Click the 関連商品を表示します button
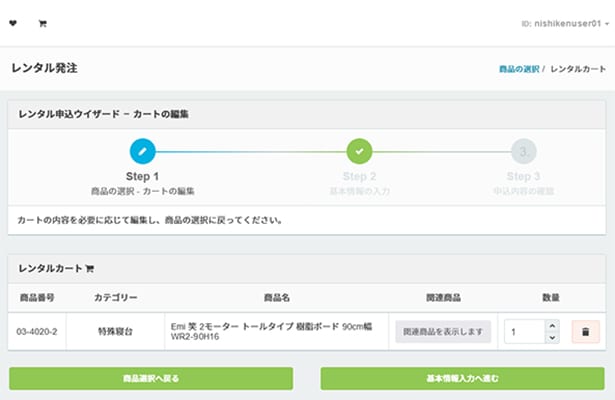Viewport: 615px width, 400px height. [x=443, y=332]
